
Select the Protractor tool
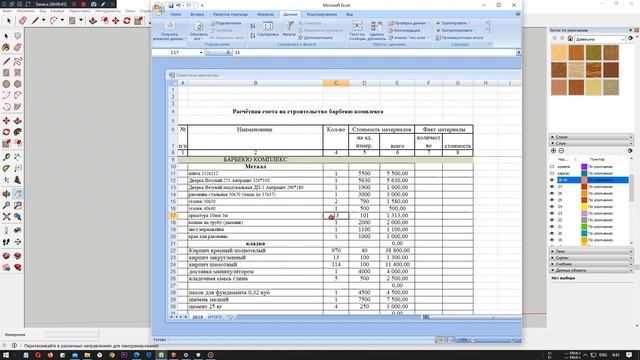(x=6, y=168)
